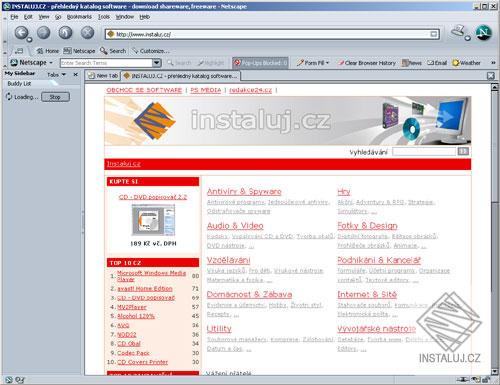Click the search submit button next to vyhledávání
This screenshot has height=385, width=500.
(463, 152)
